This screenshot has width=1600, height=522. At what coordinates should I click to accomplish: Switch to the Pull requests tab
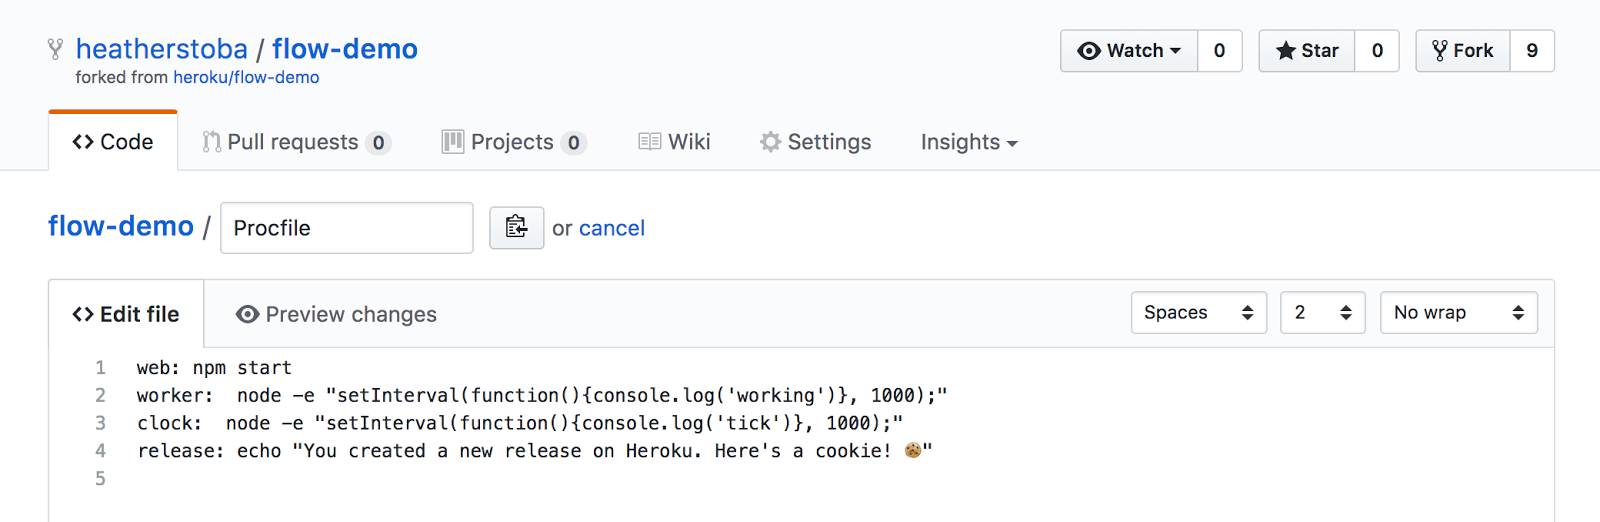coord(294,142)
